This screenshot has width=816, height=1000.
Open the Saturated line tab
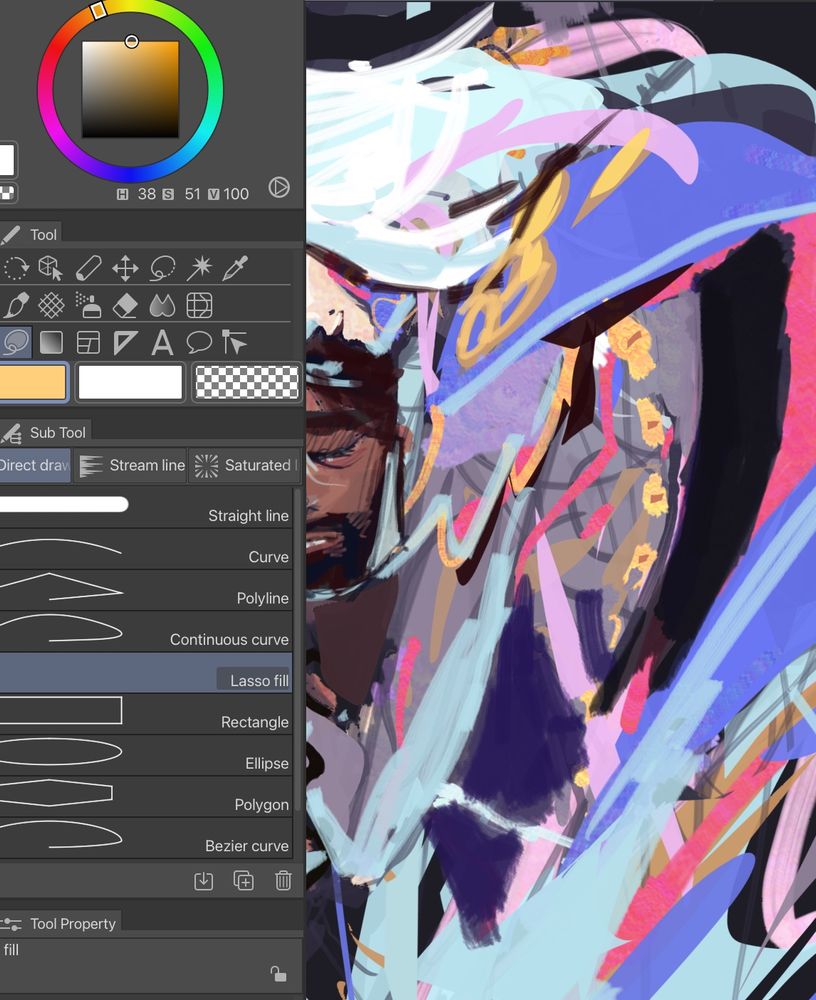pos(246,466)
